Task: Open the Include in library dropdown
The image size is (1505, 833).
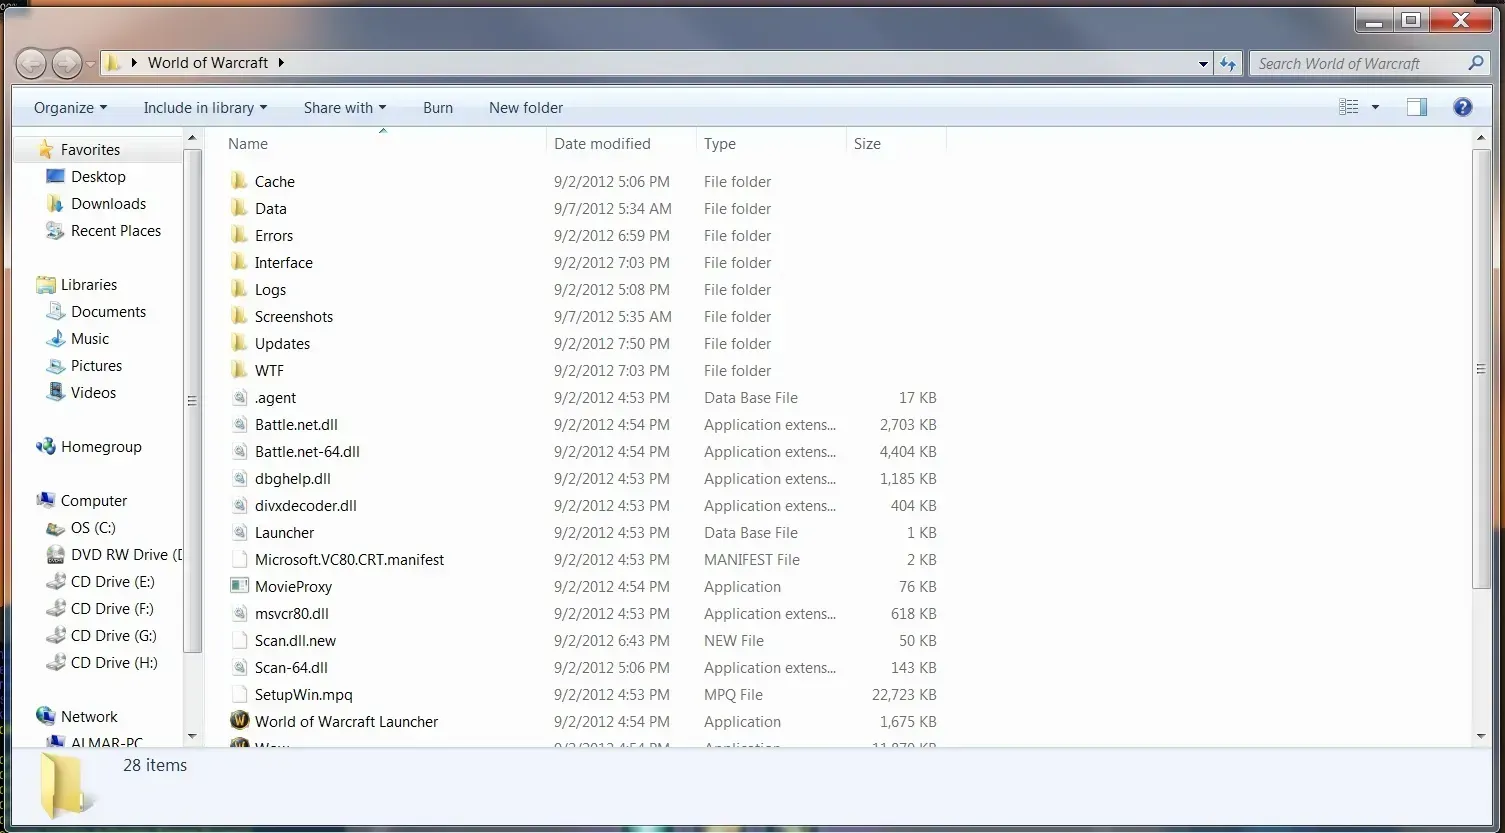Action: pyautogui.click(x=205, y=107)
